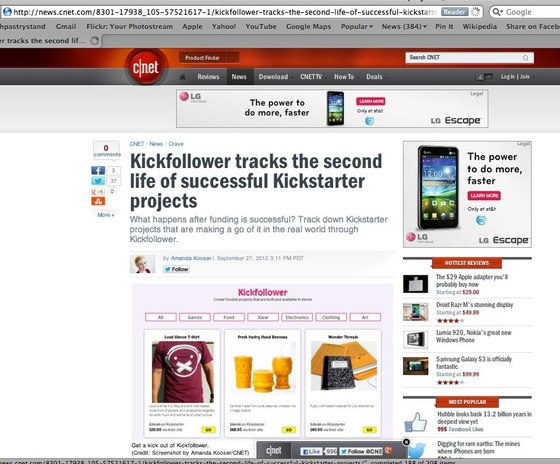Click the Join link
This screenshot has height=464, width=560.
click(525, 77)
